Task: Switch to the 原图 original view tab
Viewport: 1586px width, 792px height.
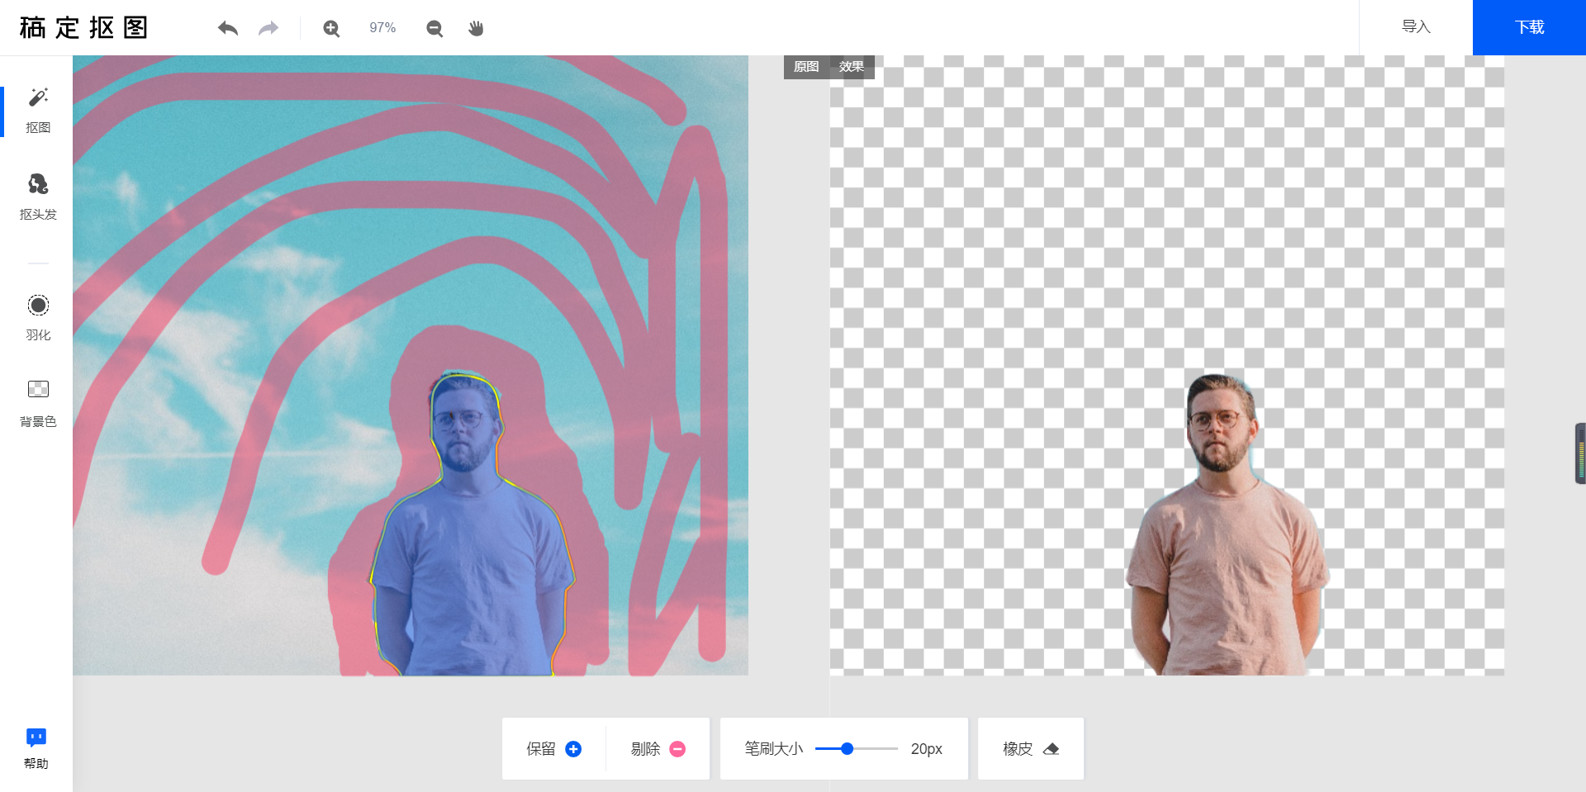Action: pos(806,67)
